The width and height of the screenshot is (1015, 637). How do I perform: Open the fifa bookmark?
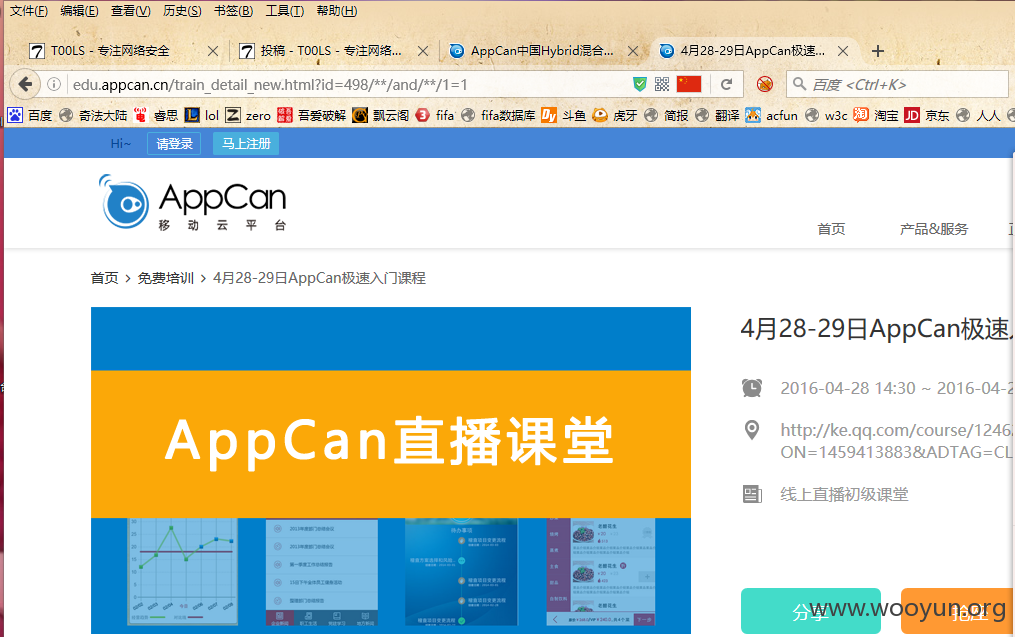click(435, 115)
